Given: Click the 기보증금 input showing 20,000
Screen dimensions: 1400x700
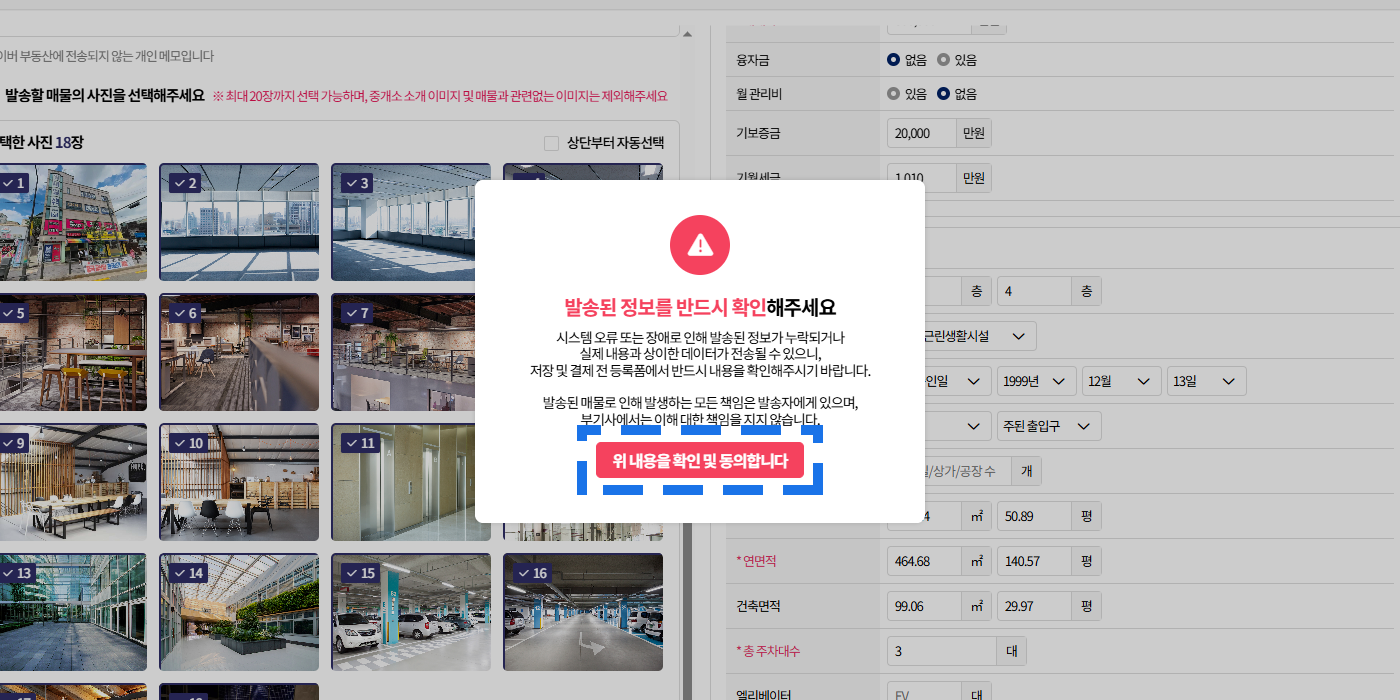Looking at the screenshot, I should pos(921,133).
